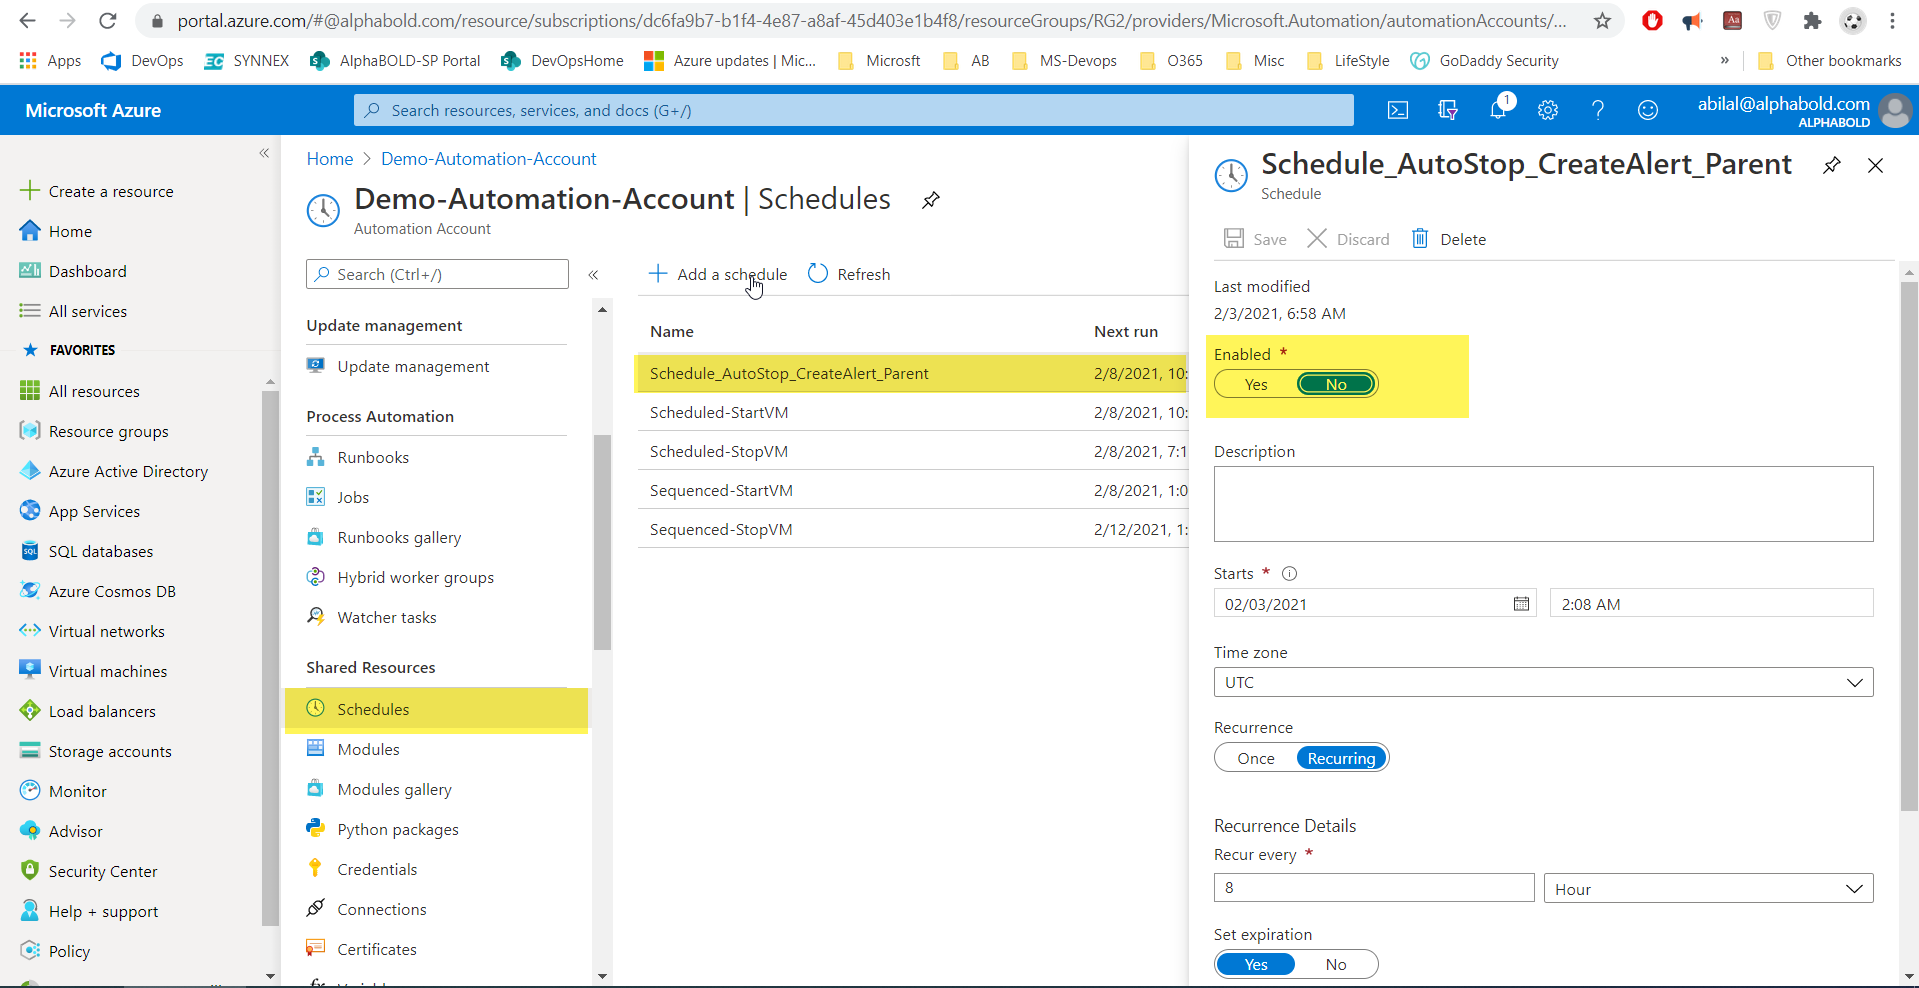This screenshot has height=988, width=1919.
Task: Show more bookmarks chevron
Action: [1725, 60]
